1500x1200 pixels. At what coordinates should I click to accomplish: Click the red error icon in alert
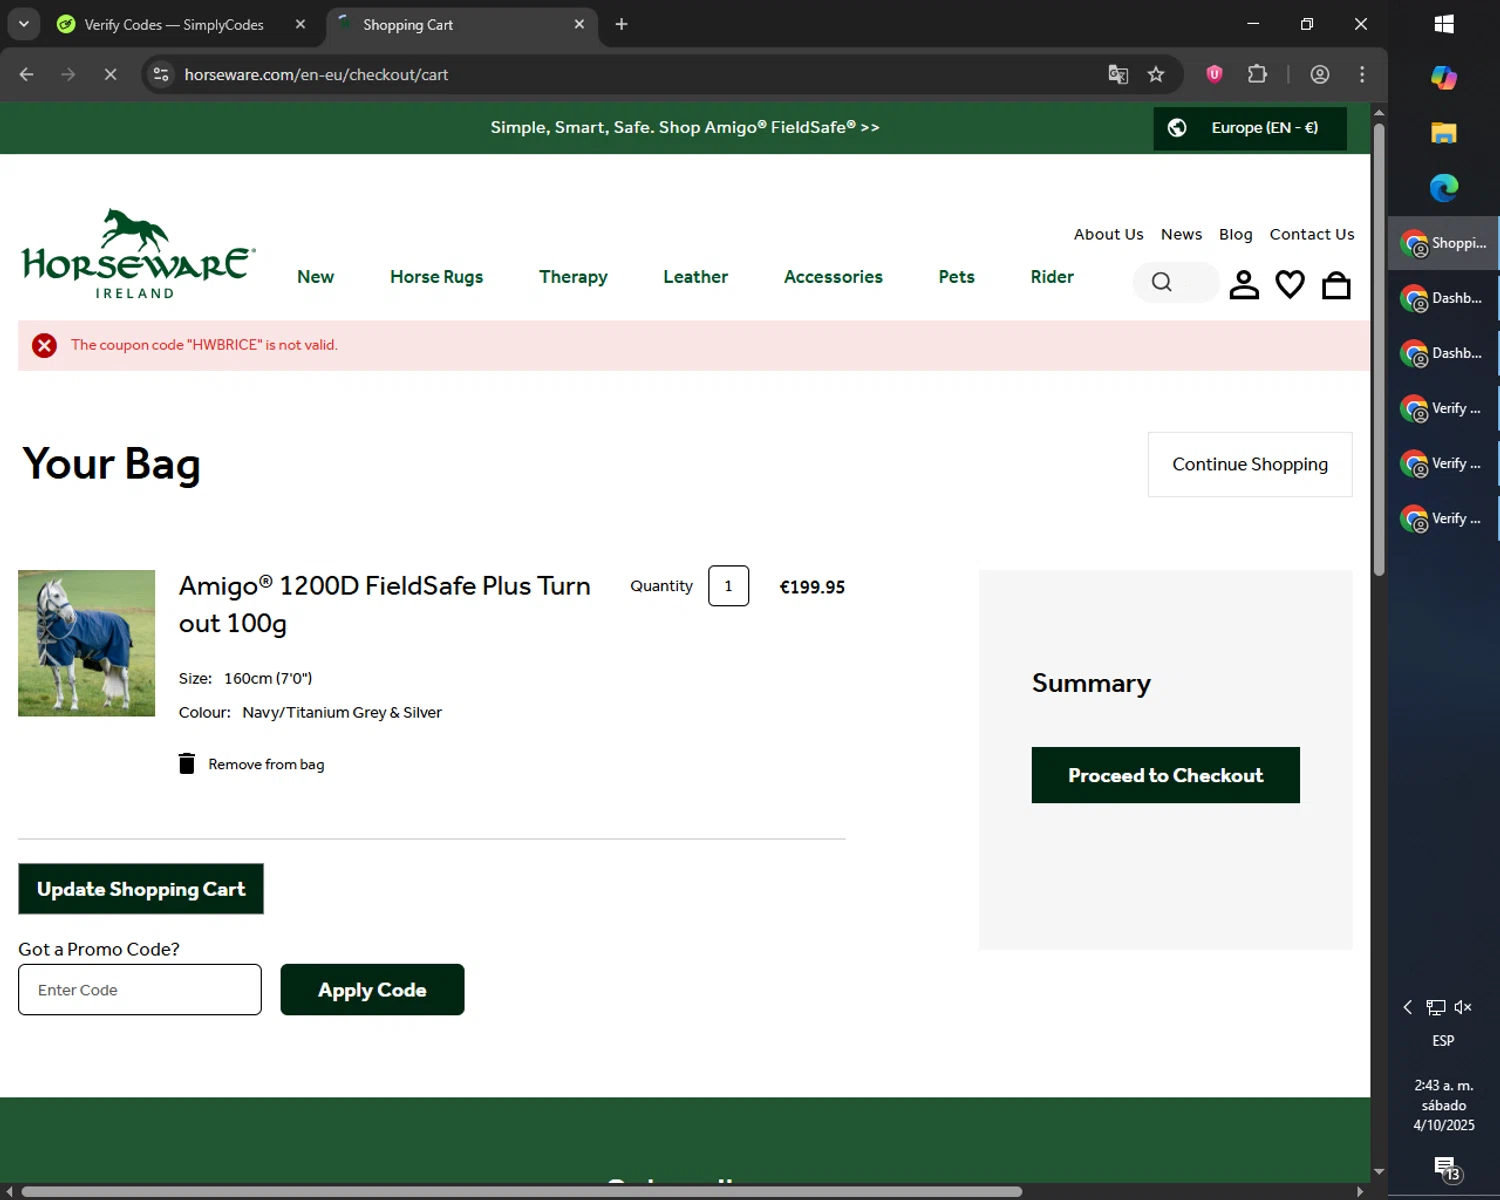44,345
